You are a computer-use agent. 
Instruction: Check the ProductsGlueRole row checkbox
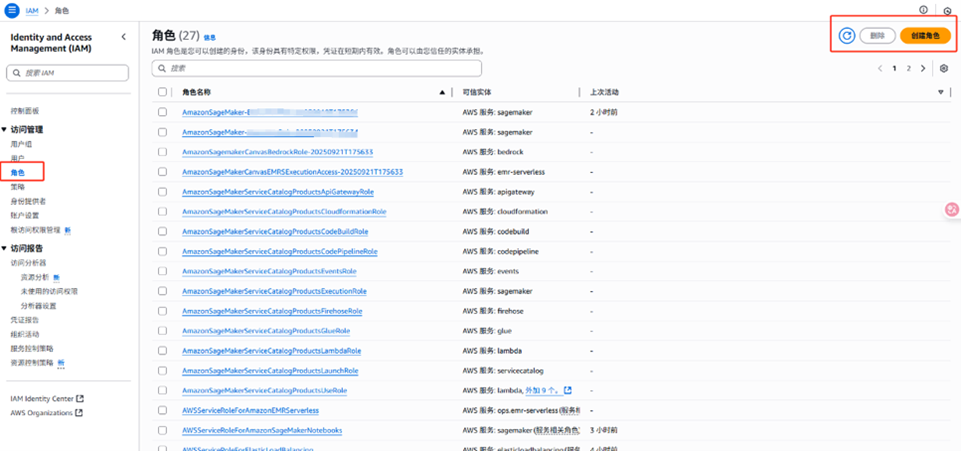[x=162, y=331]
